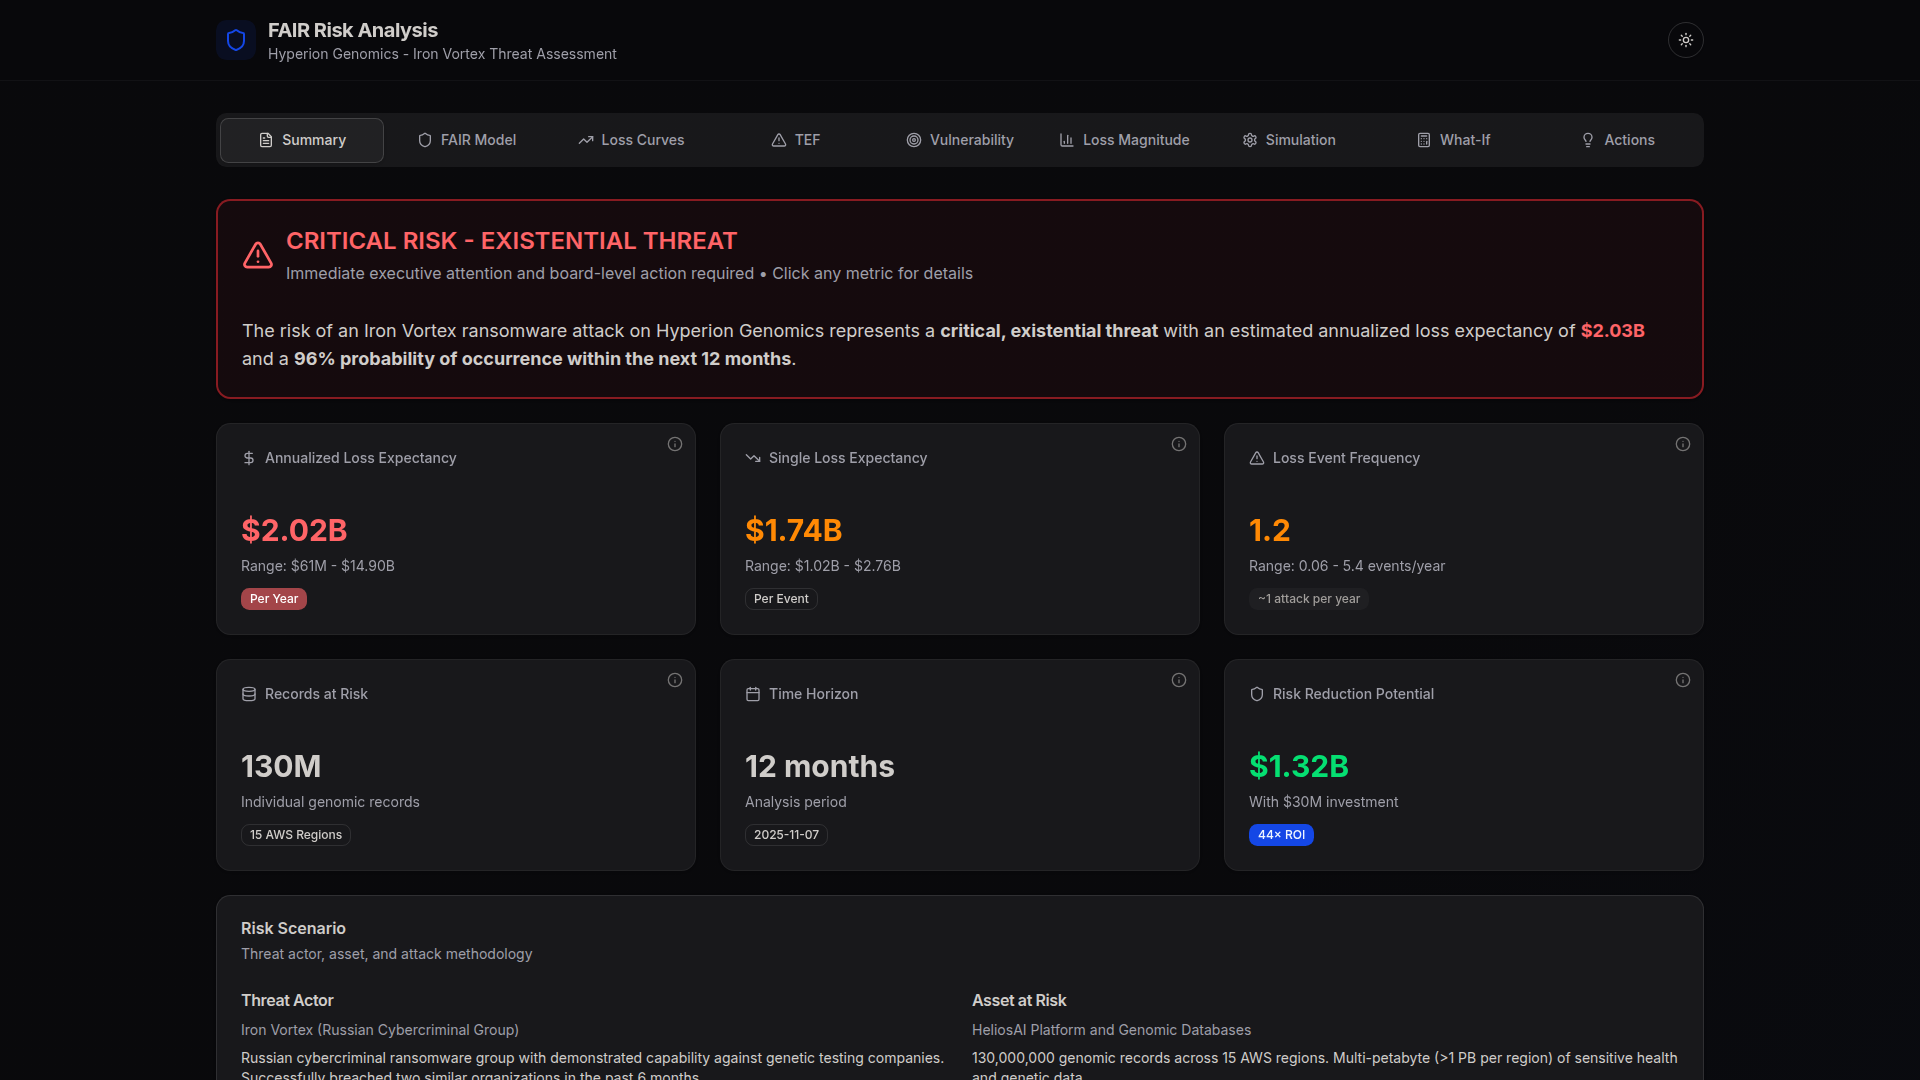Image resolution: width=1920 pixels, height=1080 pixels.
Task: Toggle light mode with the sun icon
Action: [x=1685, y=40]
